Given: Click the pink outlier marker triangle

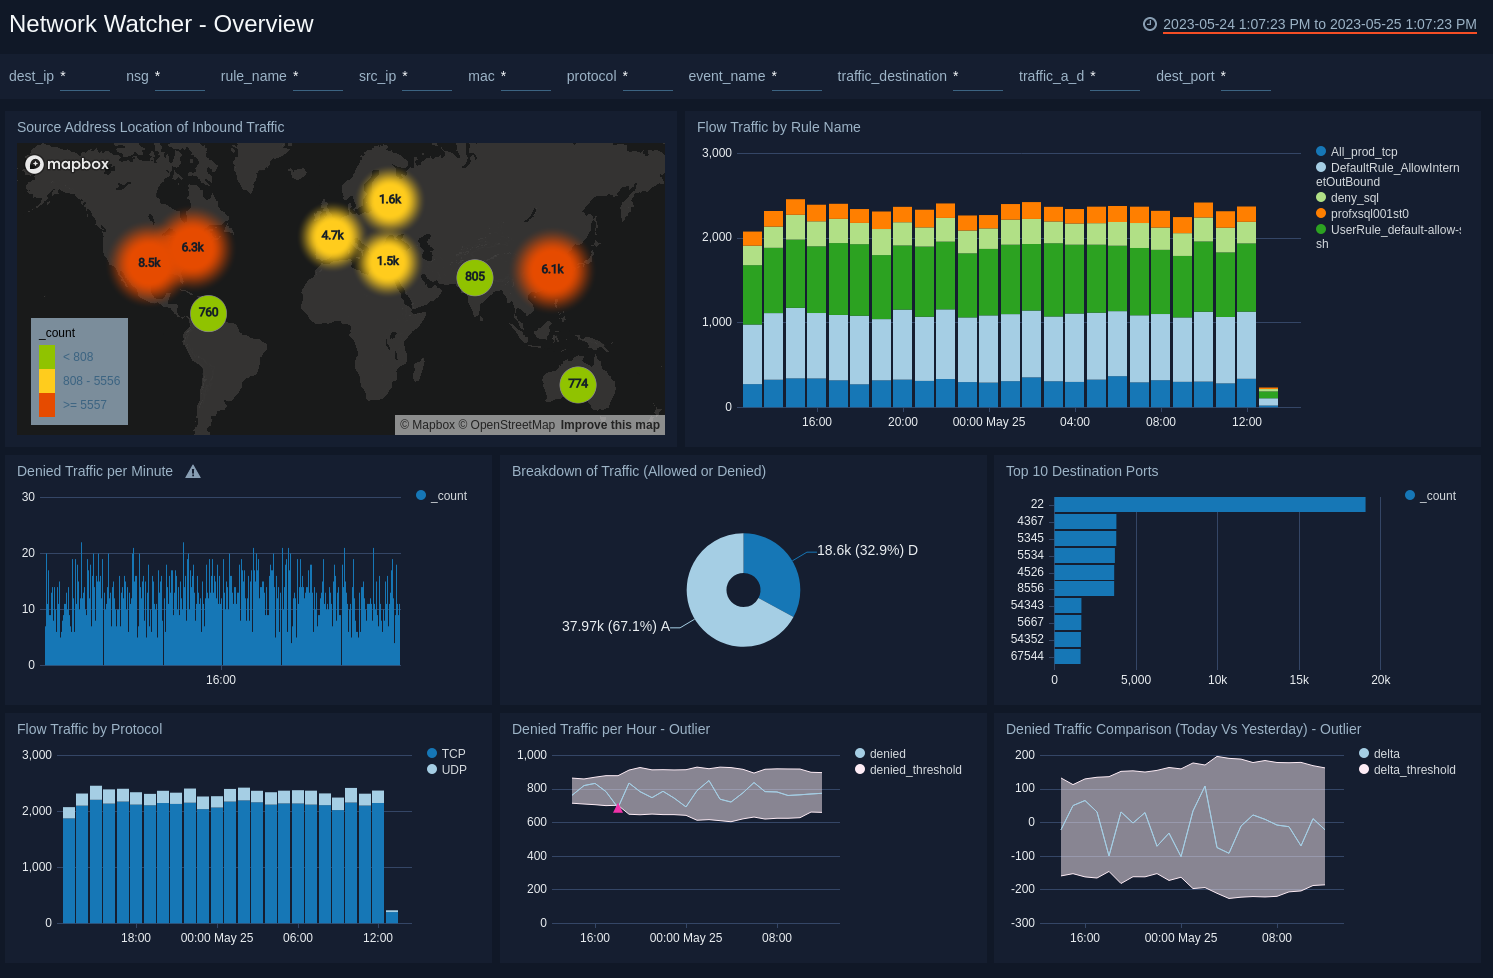Looking at the screenshot, I should click(x=618, y=808).
